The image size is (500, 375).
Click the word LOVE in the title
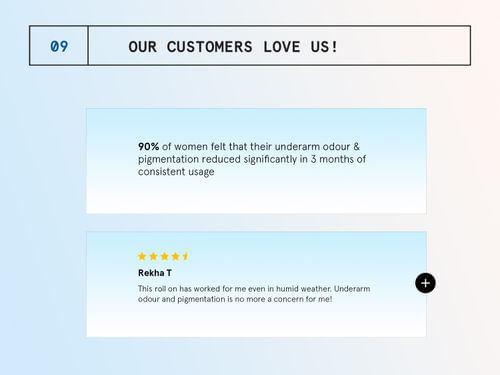[282, 47]
